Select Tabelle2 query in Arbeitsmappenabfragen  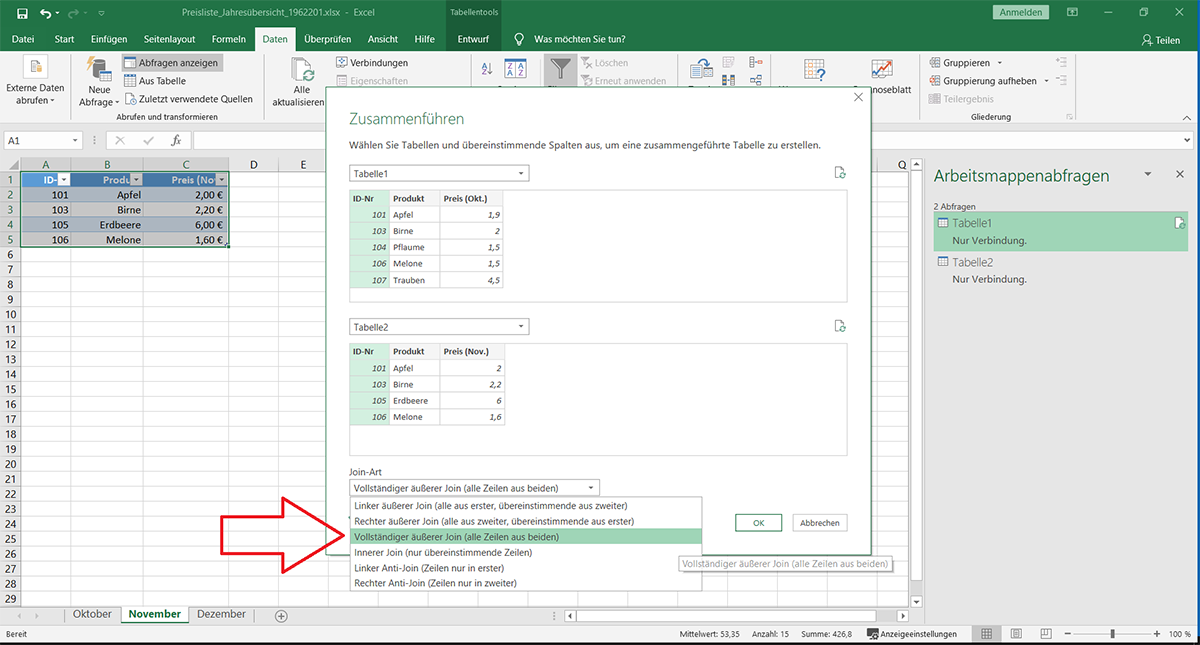click(x=1060, y=270)
